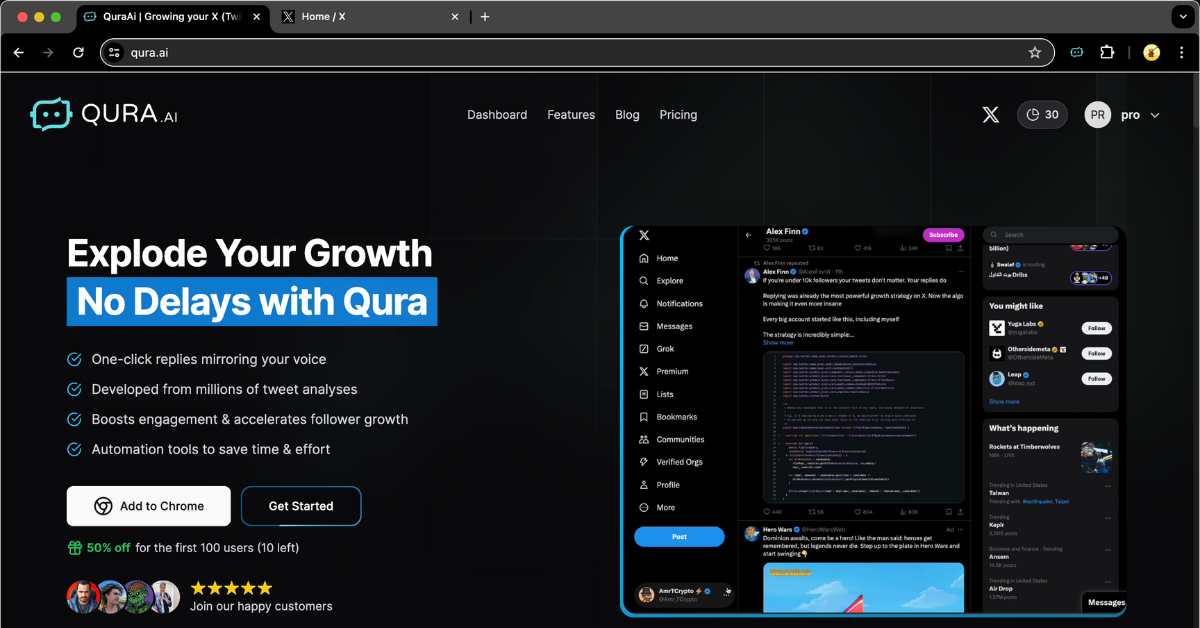Click the AmrTCrypto account in the preview
1200x628 pixels.
click(684, 594)
